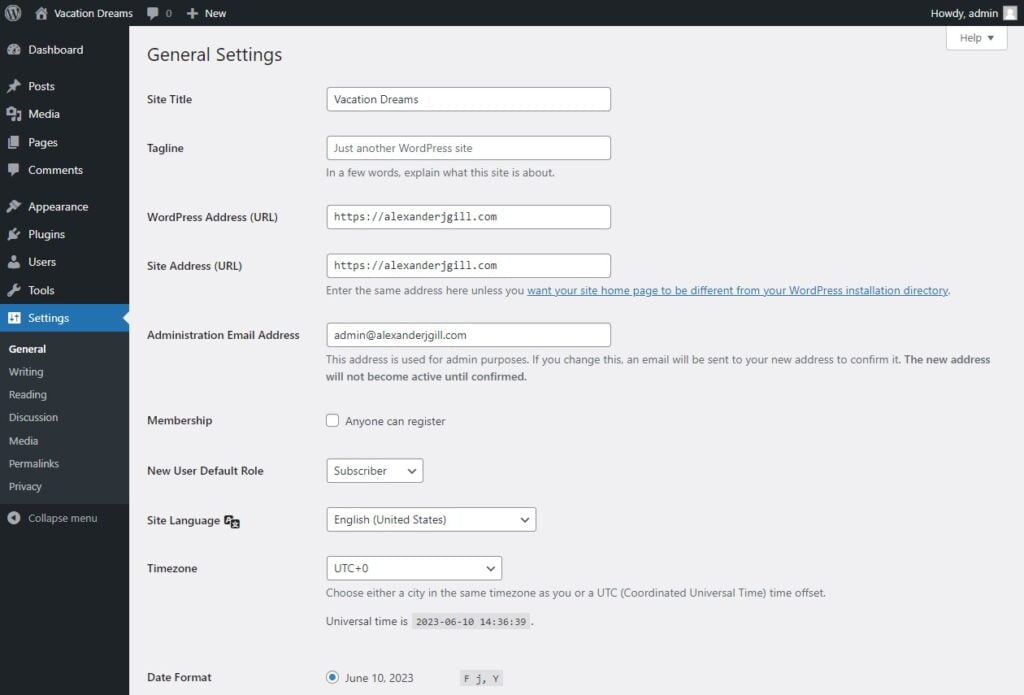Expand the Help panel tab

(x=976, y=38)
